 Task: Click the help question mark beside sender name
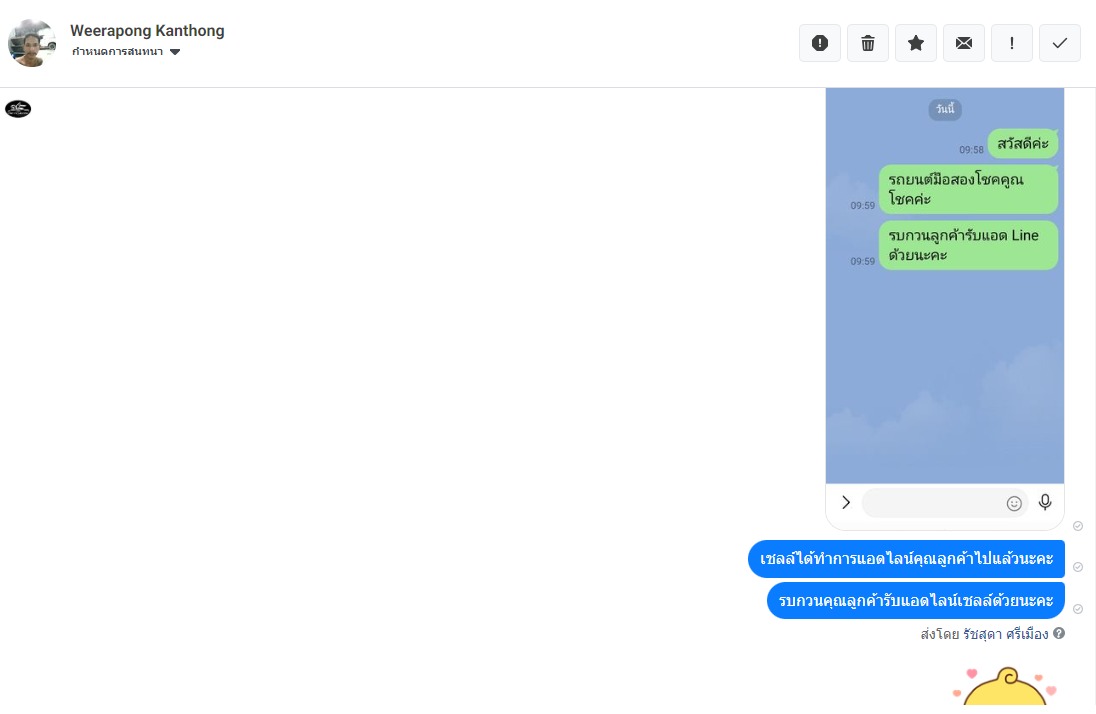tap(1059, 633)
